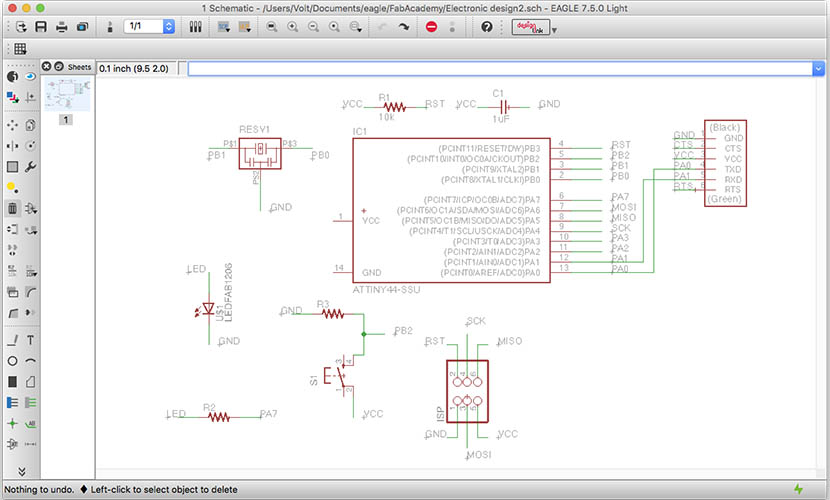Screen dimensions: 830x500
Task: Select the Value tool
Action: pyautogui.click(x=30, y=271)
